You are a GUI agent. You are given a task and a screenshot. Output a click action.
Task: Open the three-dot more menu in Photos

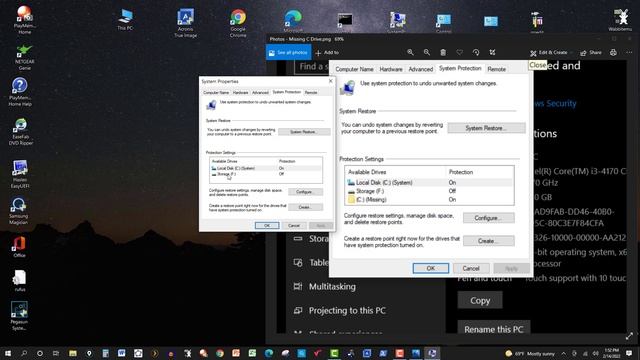click(x=629, y=53)
